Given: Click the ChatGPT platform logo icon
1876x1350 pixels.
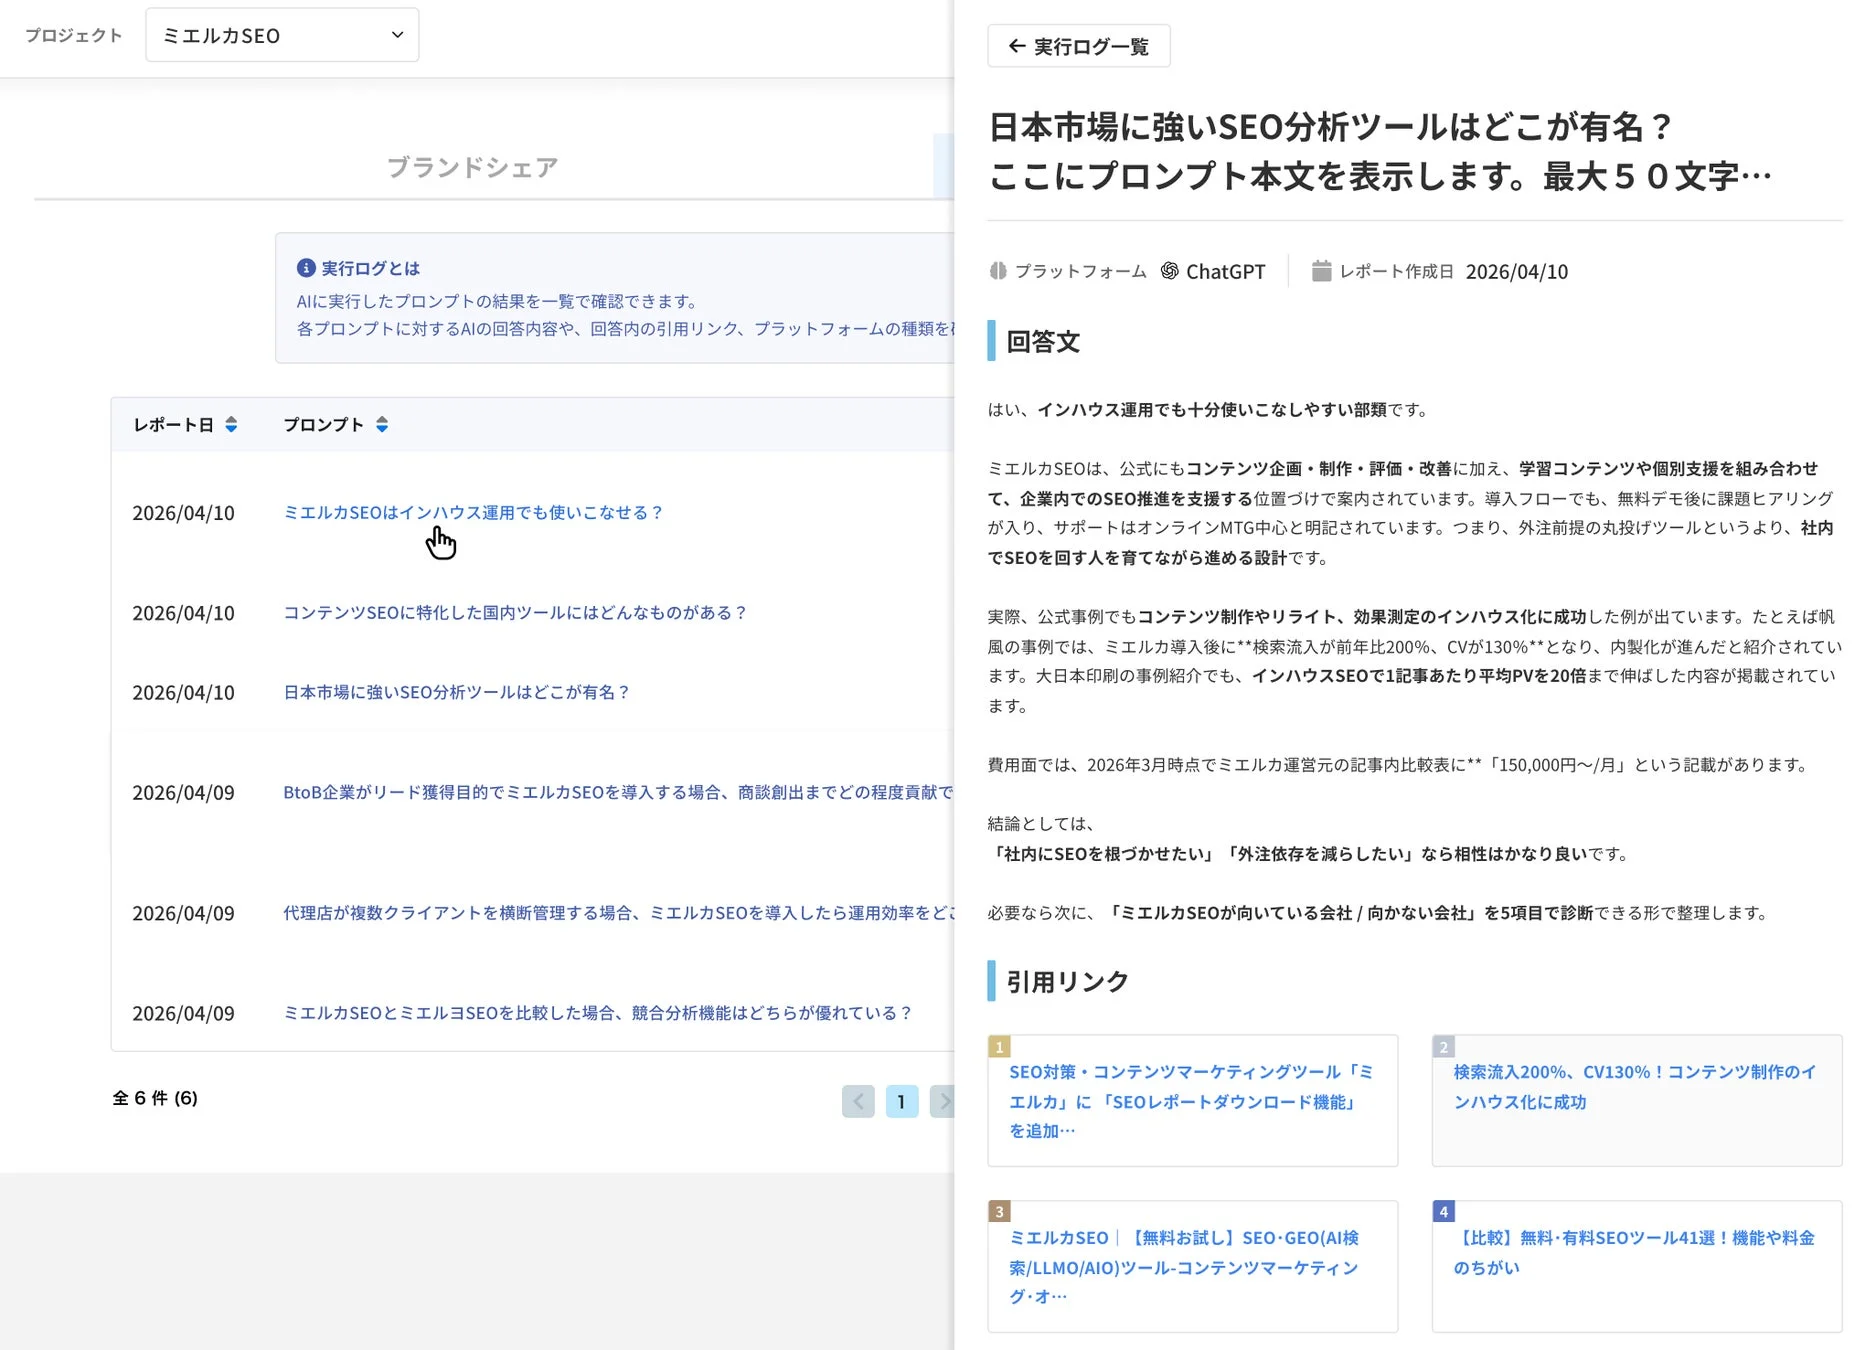Looking at the screenshot, I should pyautogui.click(x=1168, y=271).
